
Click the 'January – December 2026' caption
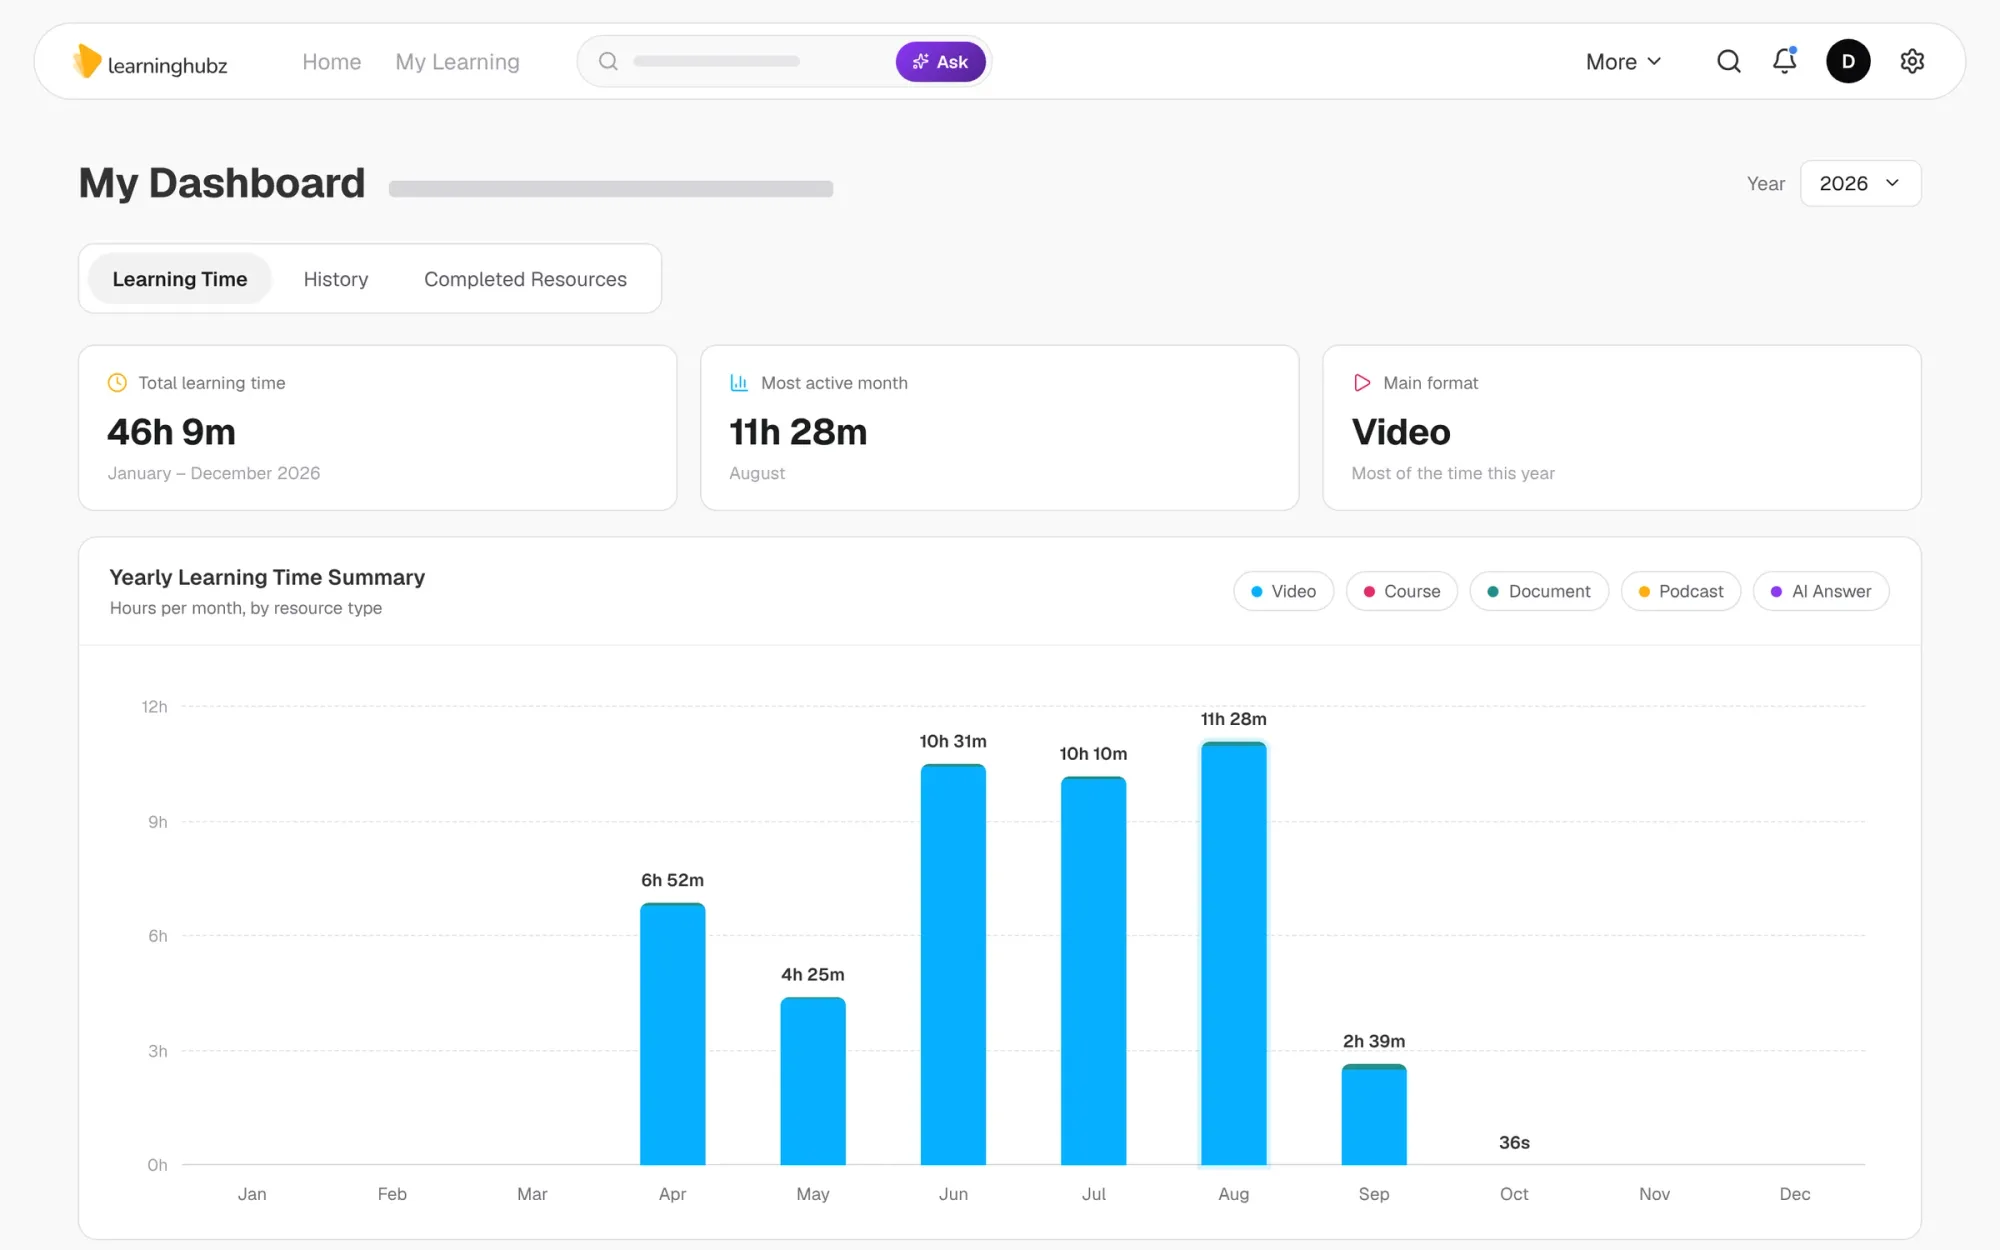(x=214, y=473)
